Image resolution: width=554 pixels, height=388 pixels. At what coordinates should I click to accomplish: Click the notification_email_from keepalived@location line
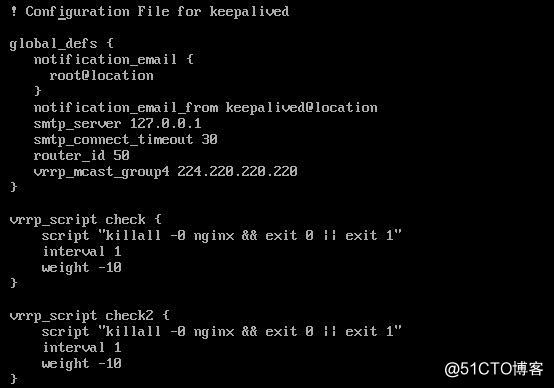(x=206, y=107)
